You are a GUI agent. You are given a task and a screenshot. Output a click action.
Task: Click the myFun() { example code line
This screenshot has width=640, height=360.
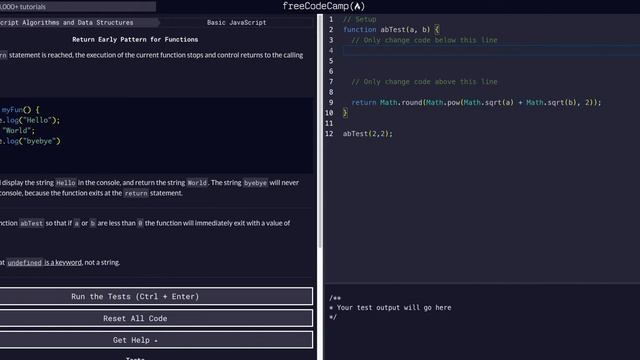pyautogui.click(x=20, y=110)
